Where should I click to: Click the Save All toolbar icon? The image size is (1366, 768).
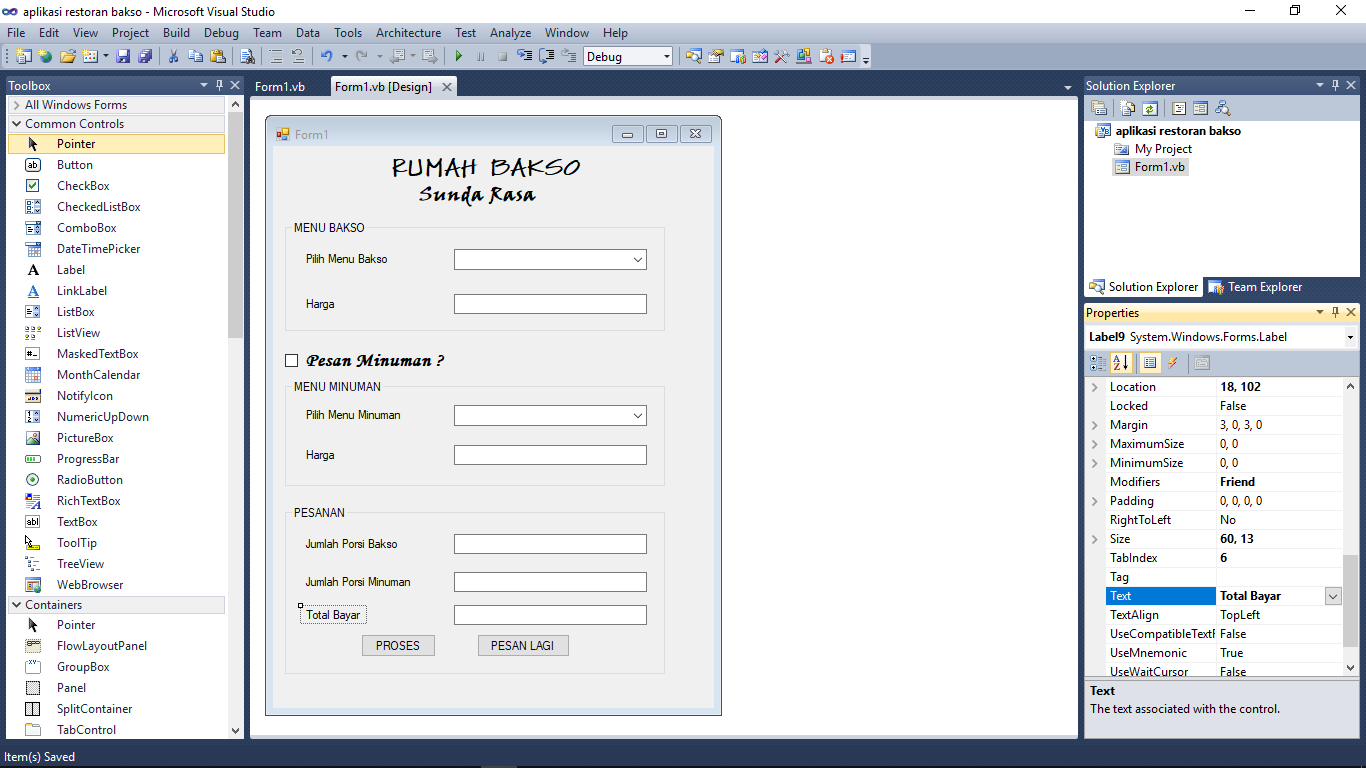tap(145, 56)
